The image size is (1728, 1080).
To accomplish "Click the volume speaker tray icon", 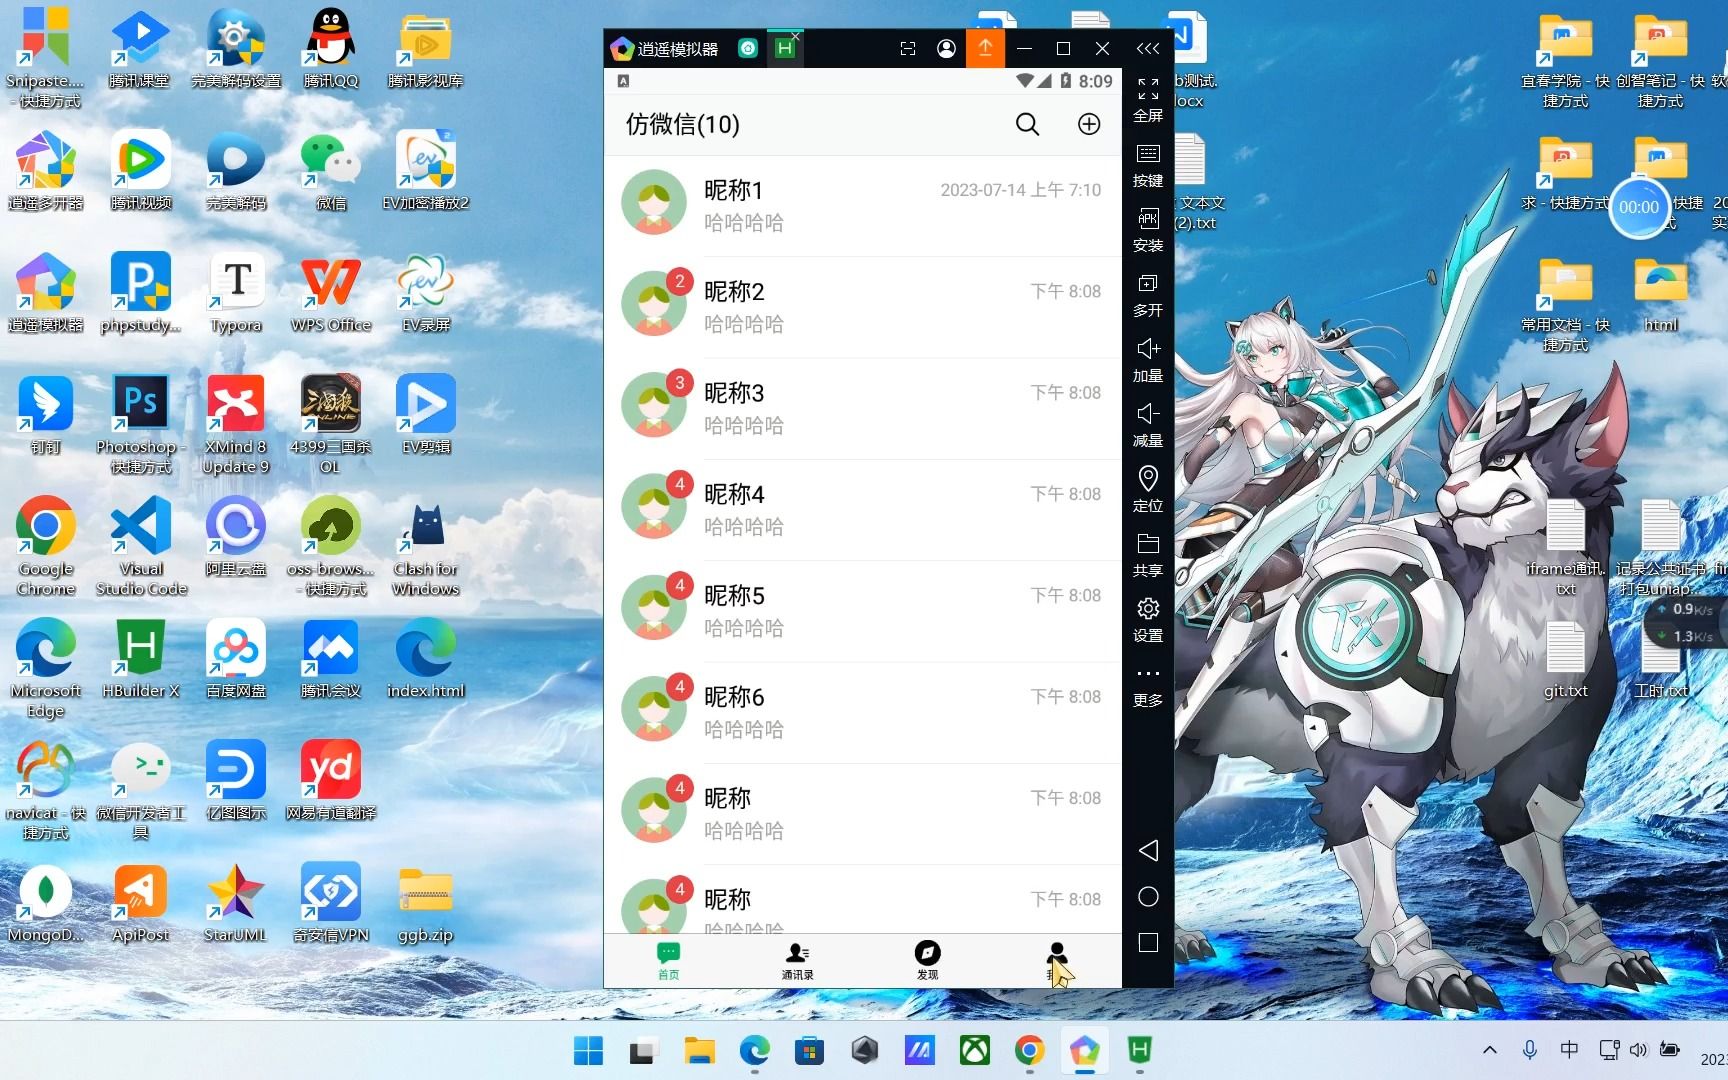I will [1638, 1050].
